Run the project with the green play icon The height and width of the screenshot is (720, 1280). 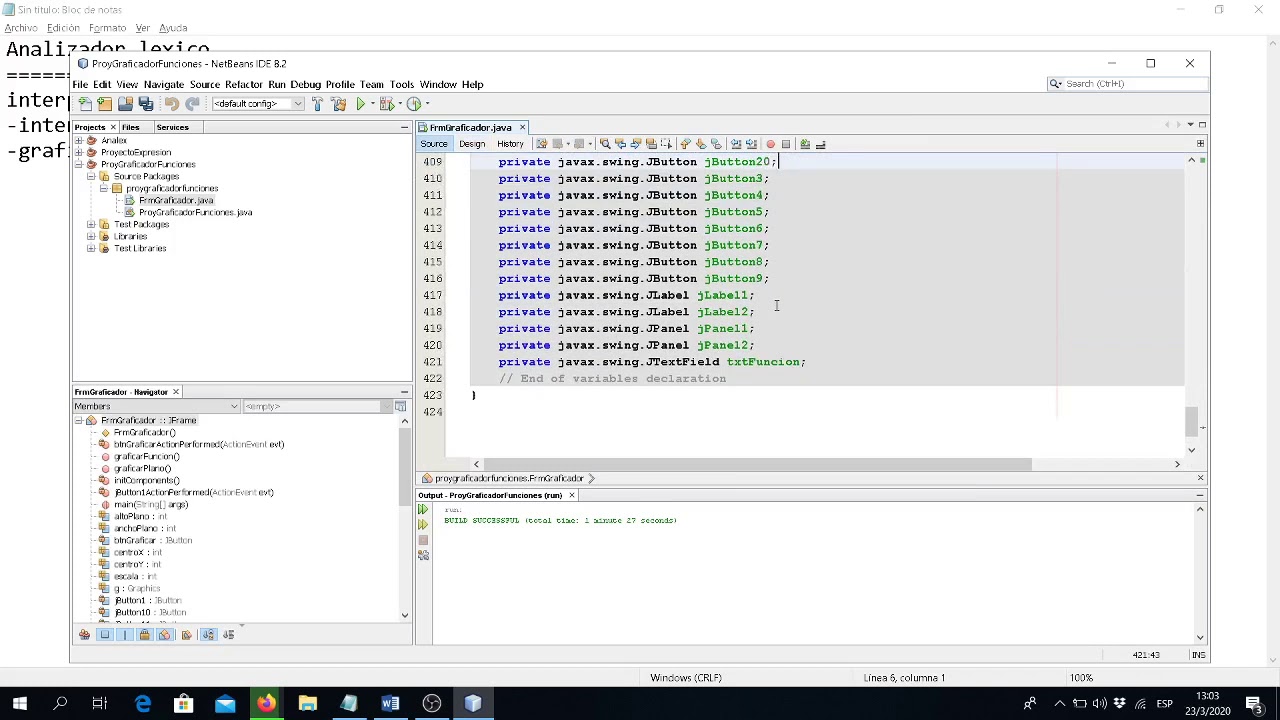click(x=360, y=104)
